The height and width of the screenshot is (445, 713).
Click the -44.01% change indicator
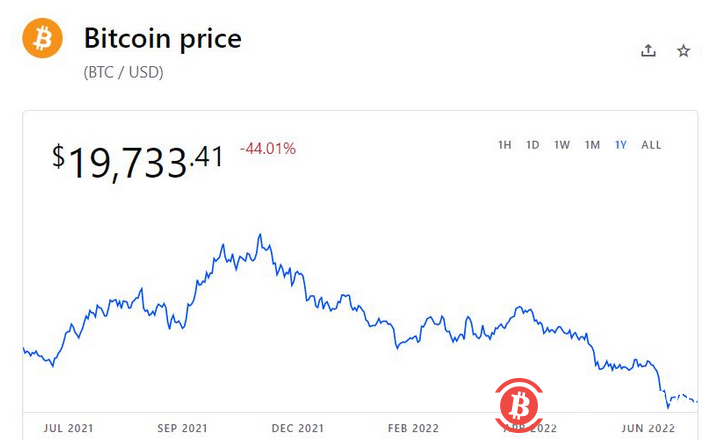point(268,149)
